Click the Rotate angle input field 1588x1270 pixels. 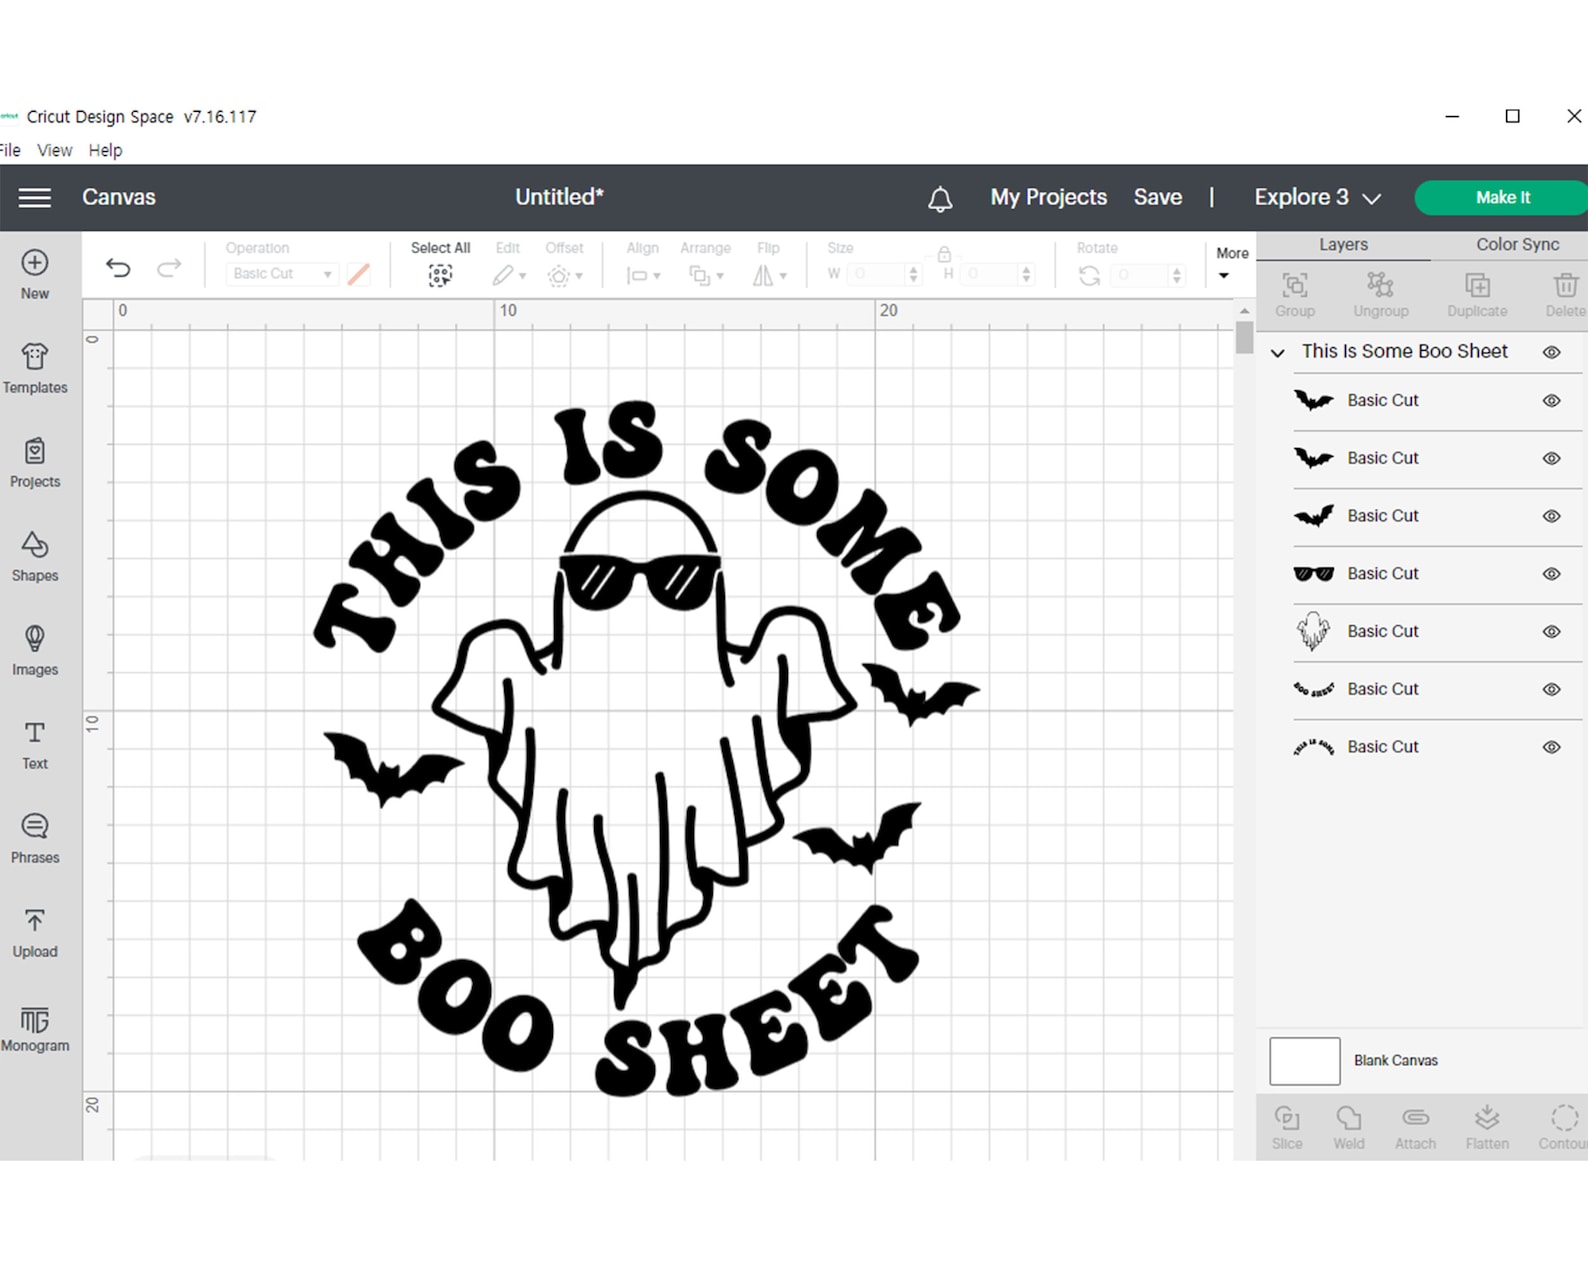coord(1147,274)
